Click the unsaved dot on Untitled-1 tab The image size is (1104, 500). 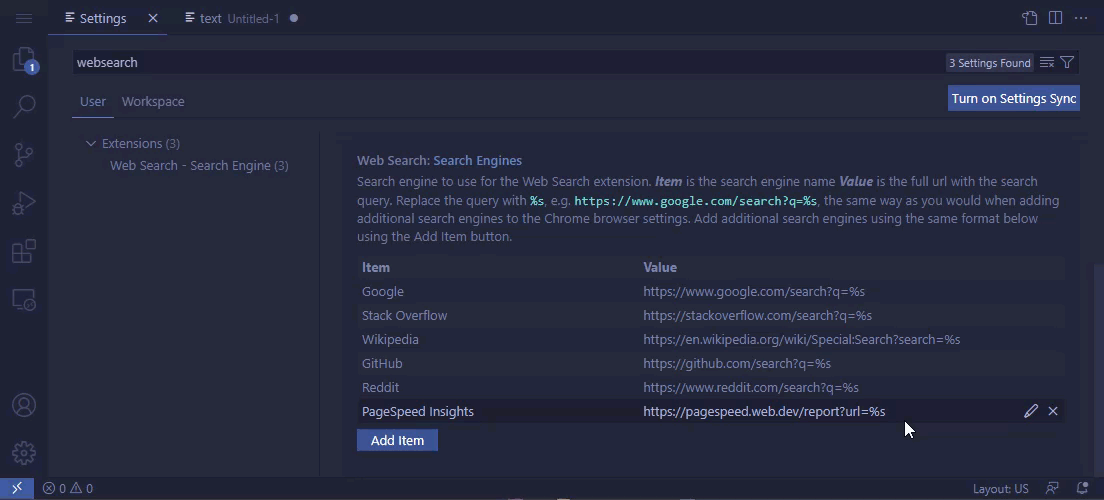[294, 18]
